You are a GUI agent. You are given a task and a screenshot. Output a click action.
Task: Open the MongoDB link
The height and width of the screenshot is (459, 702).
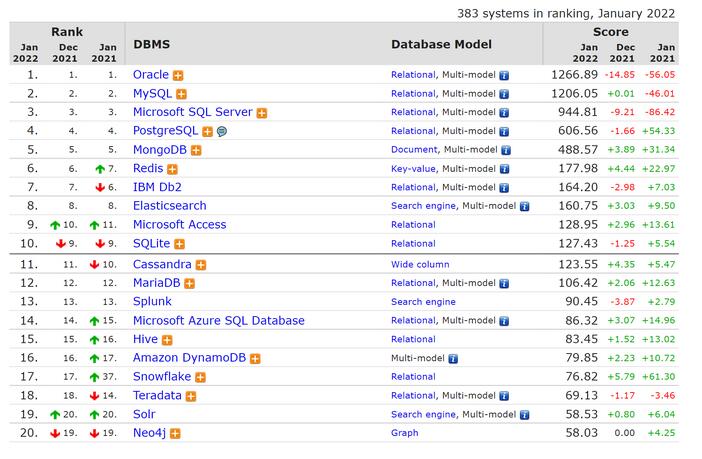[160, 150]
